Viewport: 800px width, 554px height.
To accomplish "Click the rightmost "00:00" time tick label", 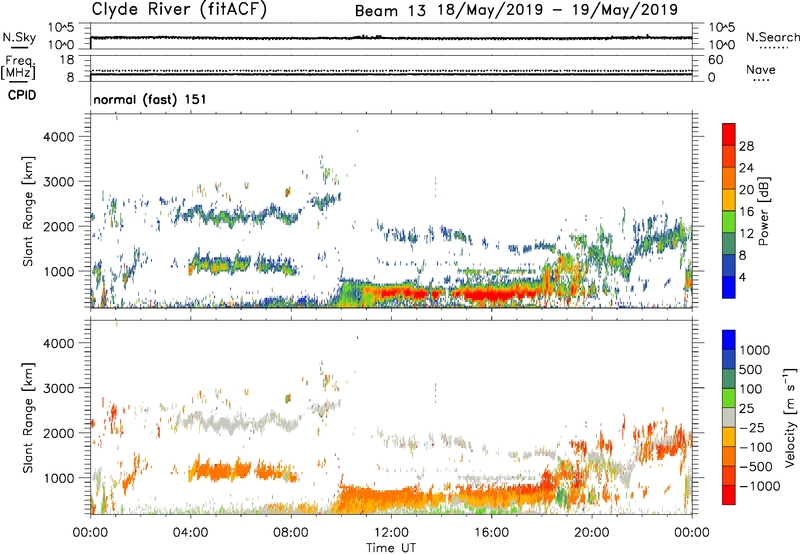I will [x=692, y=533].
